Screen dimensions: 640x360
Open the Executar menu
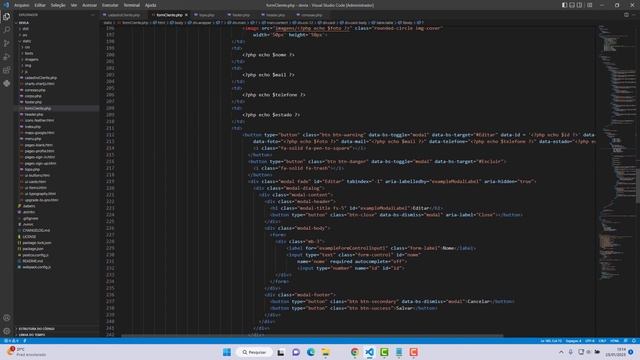[x=110, y=5]
